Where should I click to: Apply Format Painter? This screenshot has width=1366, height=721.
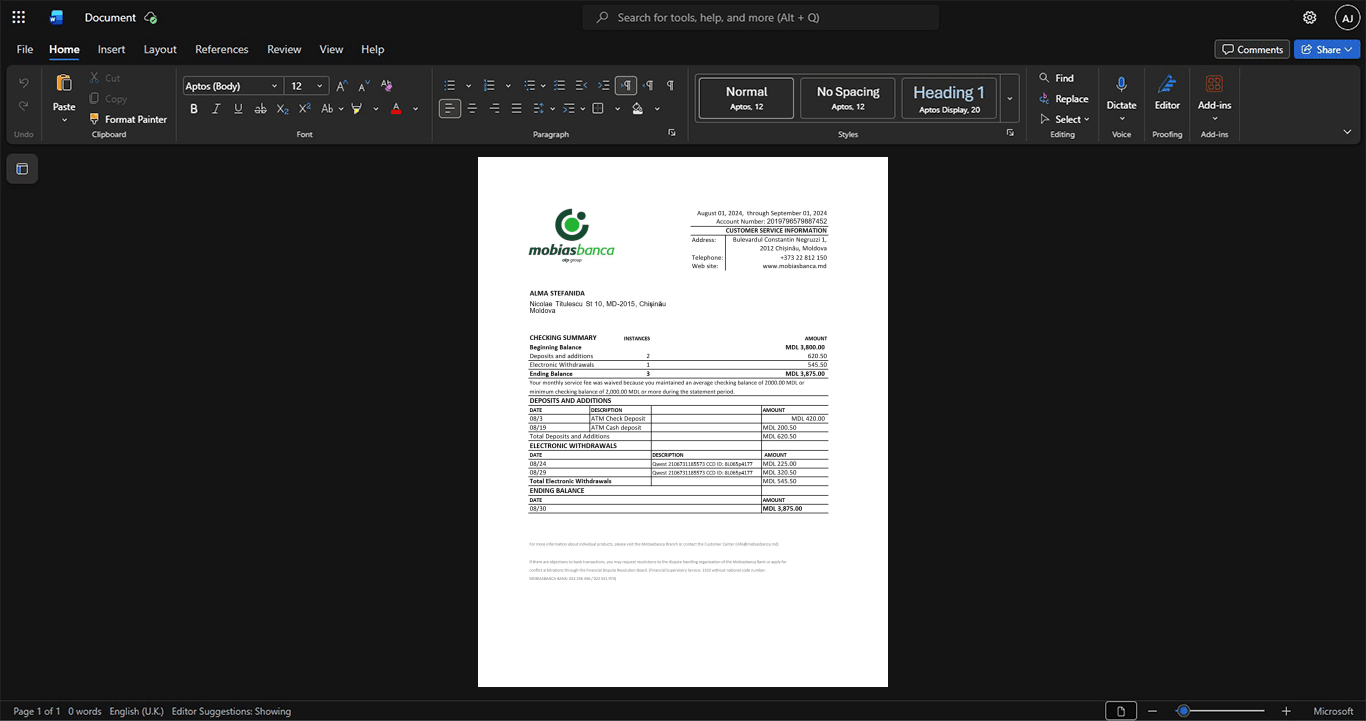127,119
